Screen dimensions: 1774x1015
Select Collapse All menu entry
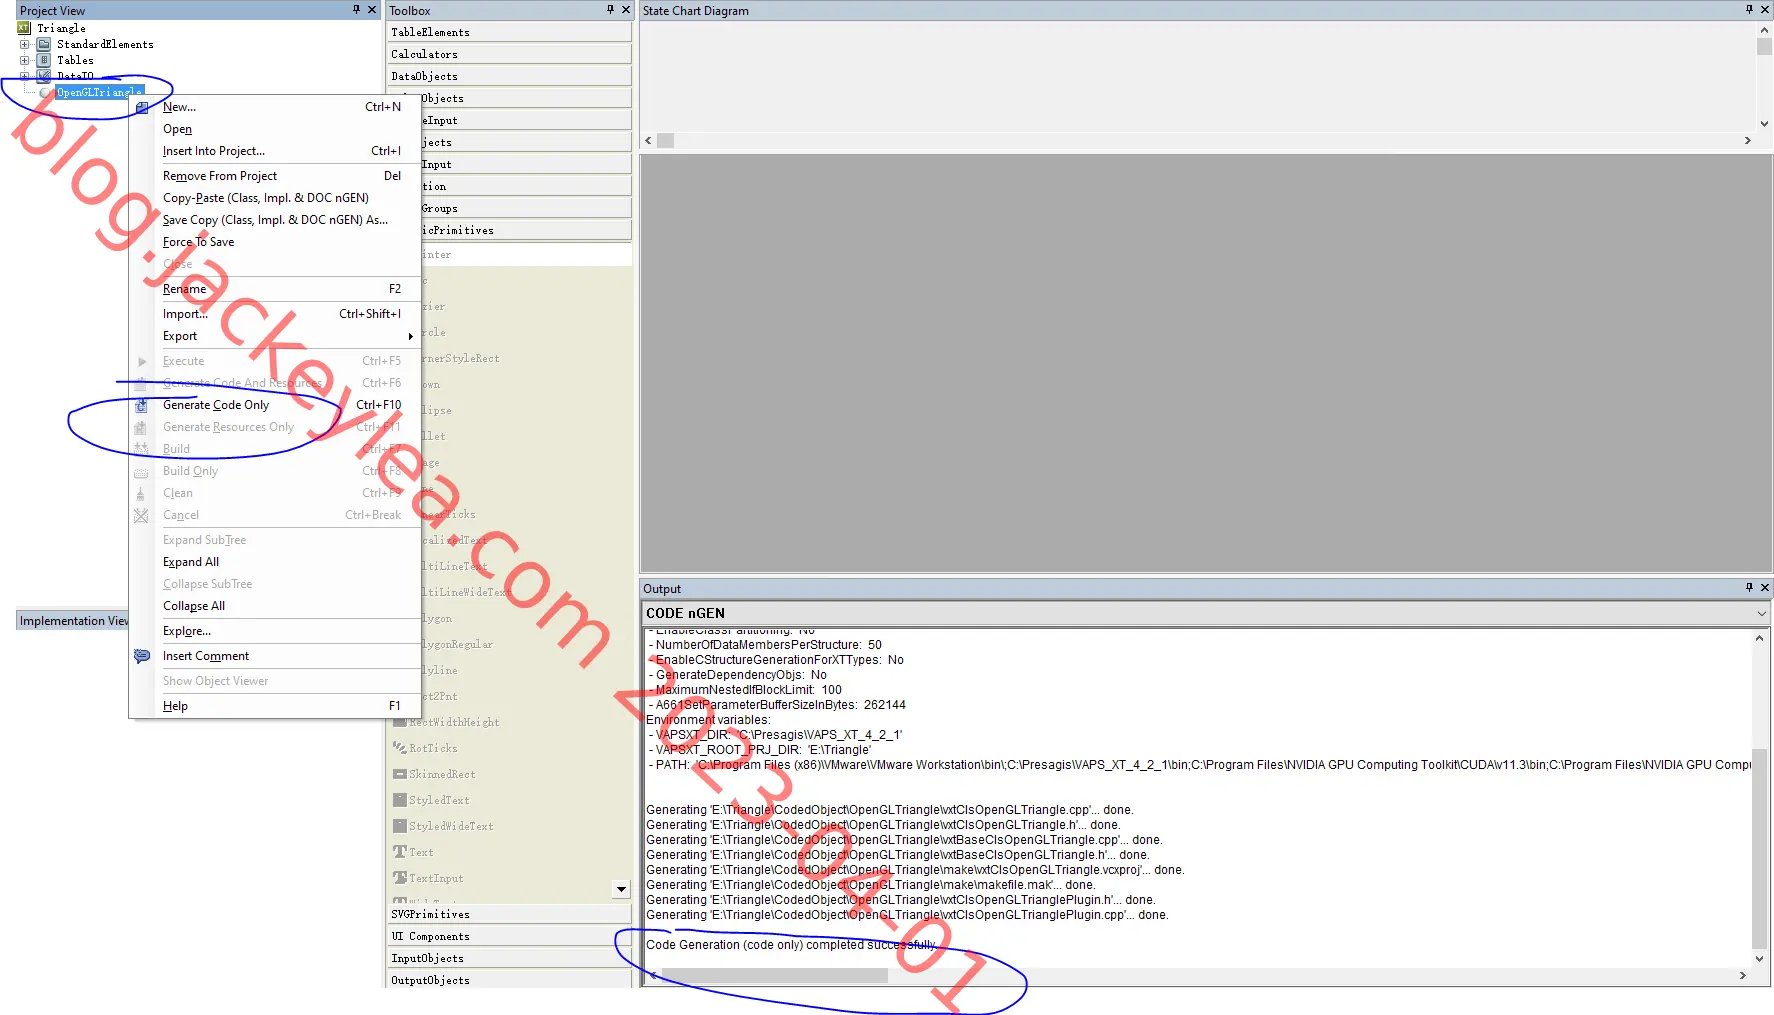pyautogui.click(x=275, y=606)
